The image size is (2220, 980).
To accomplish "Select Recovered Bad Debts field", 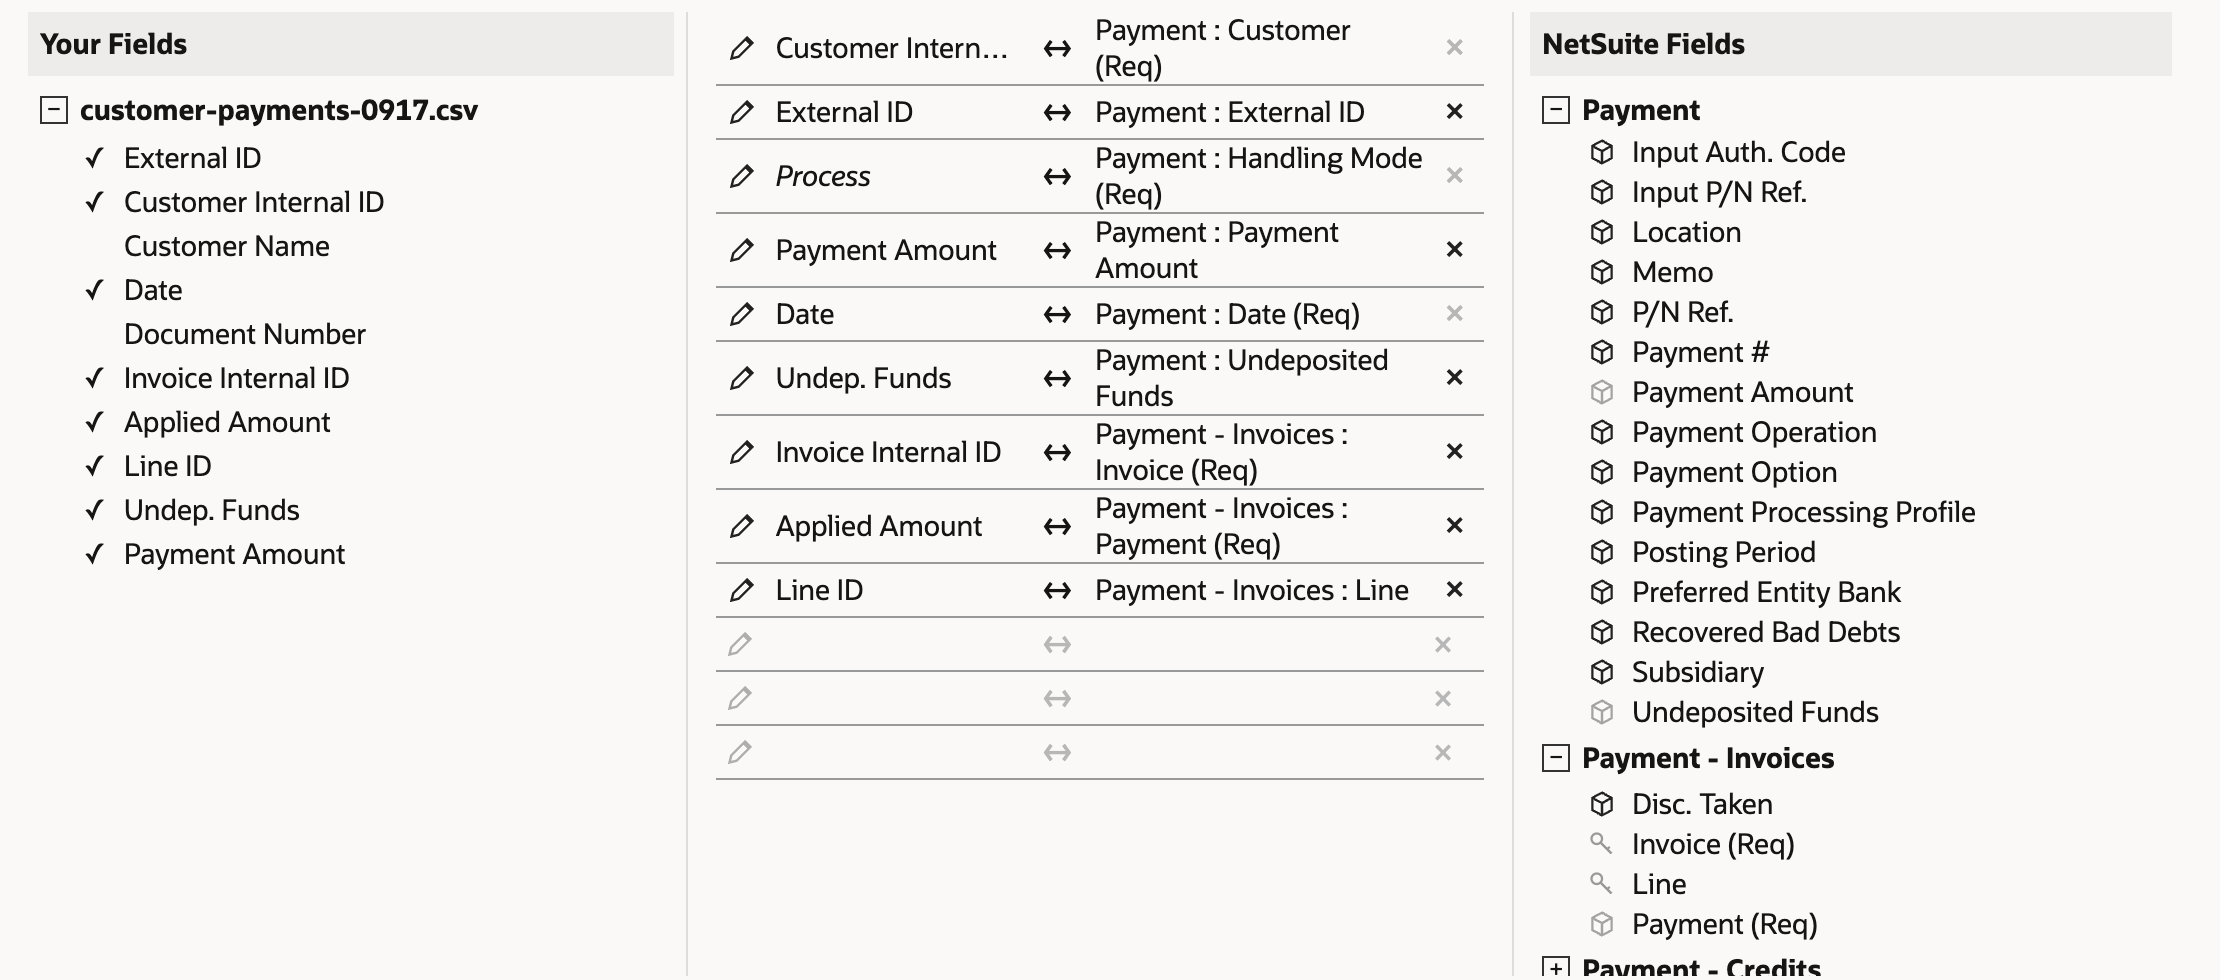I will click(x=1766, y=632).
